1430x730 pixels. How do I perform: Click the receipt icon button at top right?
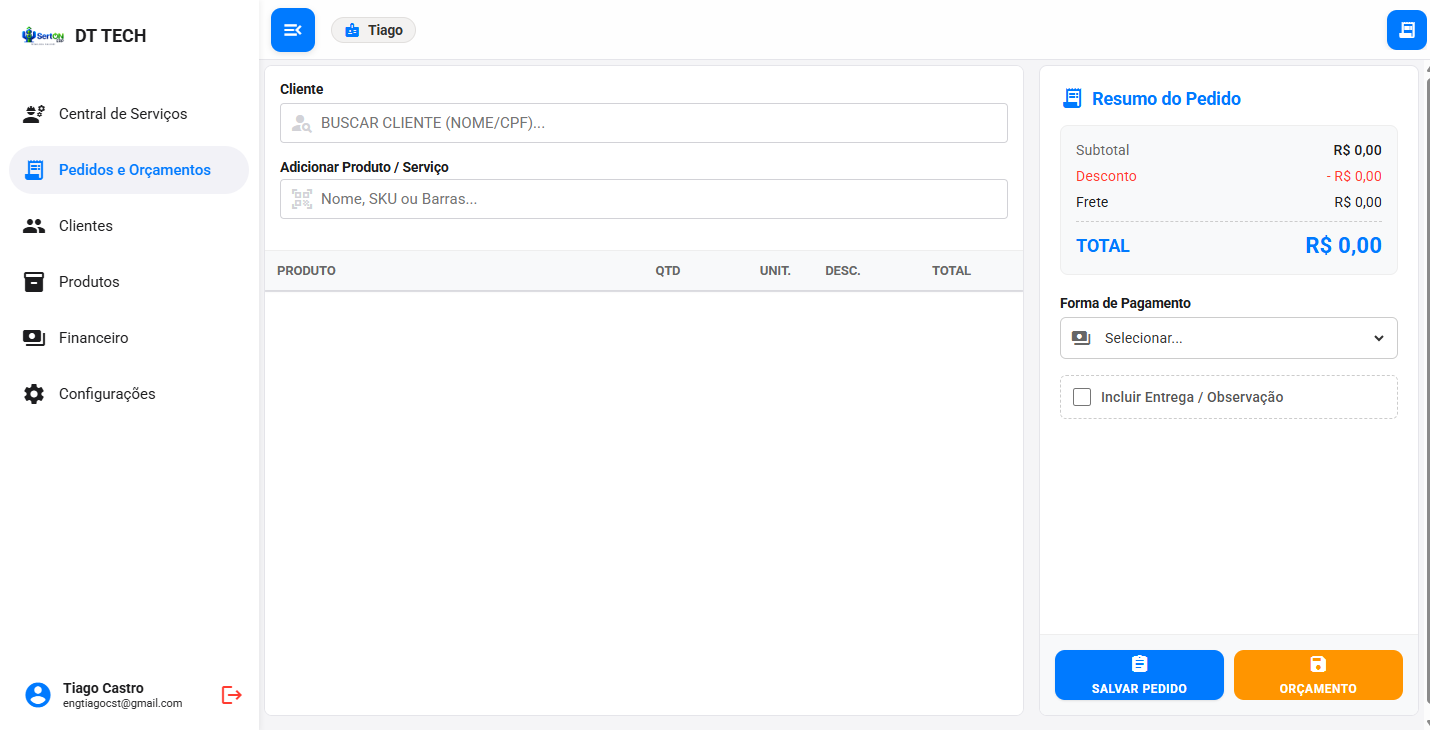click(1407, 30)
